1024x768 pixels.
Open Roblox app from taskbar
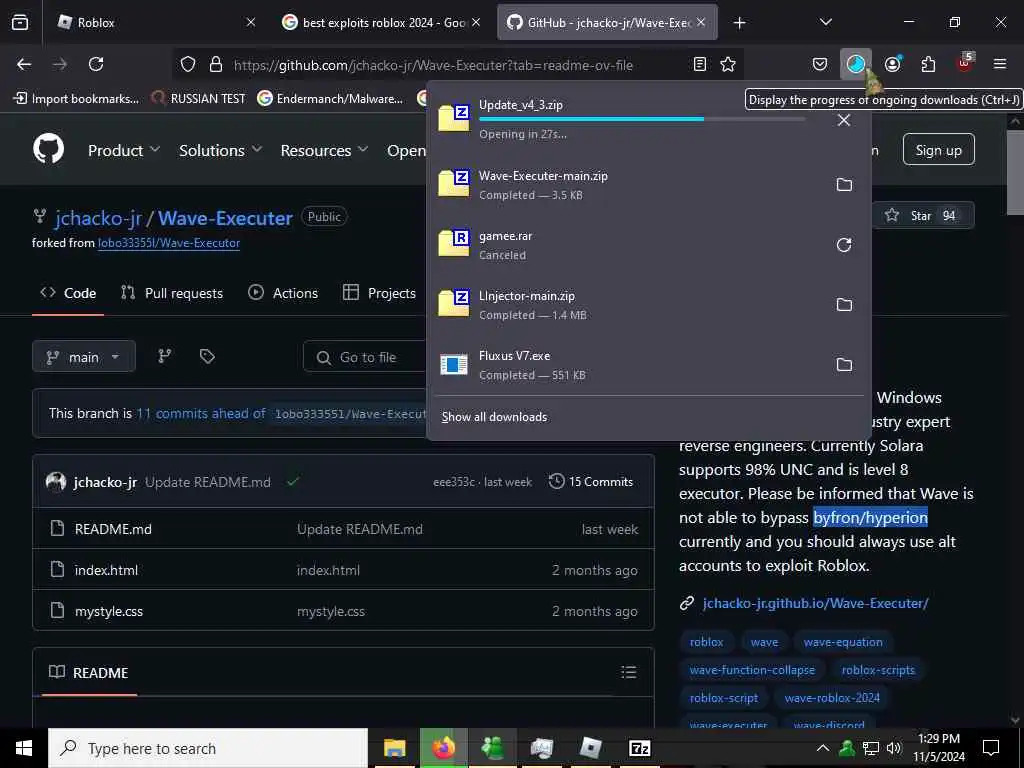coord(590,748)
